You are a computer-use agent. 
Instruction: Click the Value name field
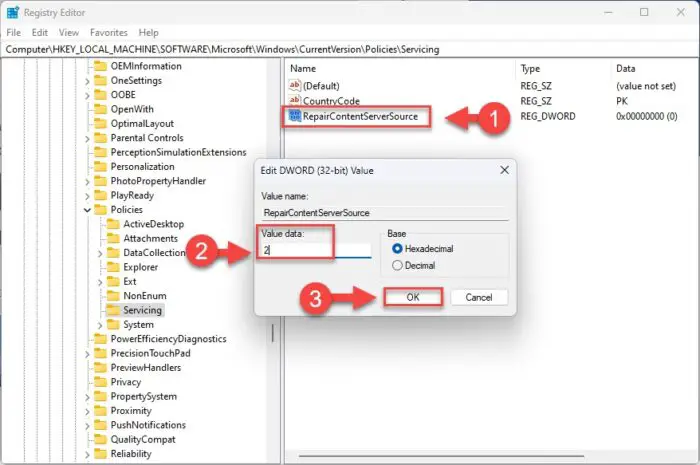[384, 213]
